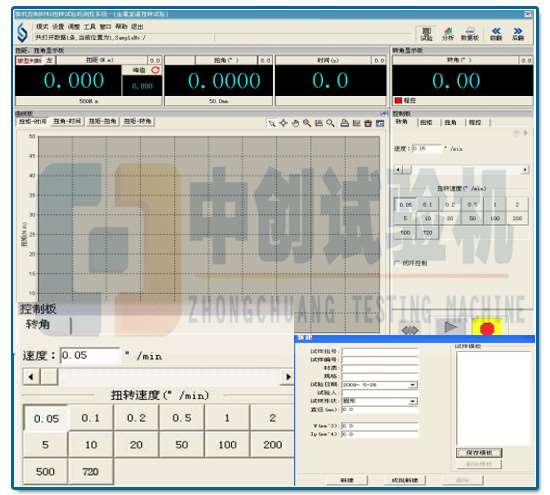The width and height of the screenshot is (550, 495).
Task: Select 程控 tab in right control panel
Action: (475, 122)
